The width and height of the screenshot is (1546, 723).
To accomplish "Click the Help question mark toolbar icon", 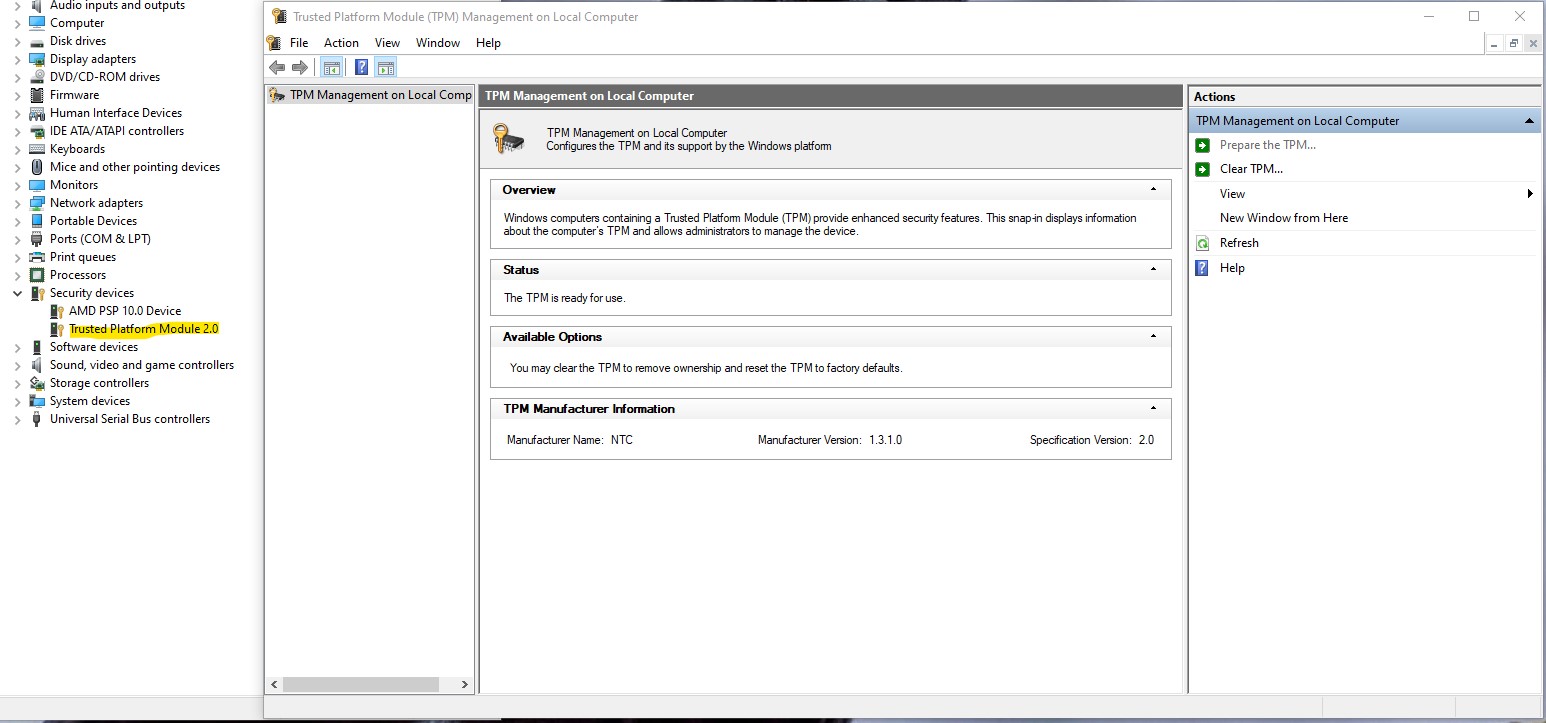I will [x=361, y=67].
